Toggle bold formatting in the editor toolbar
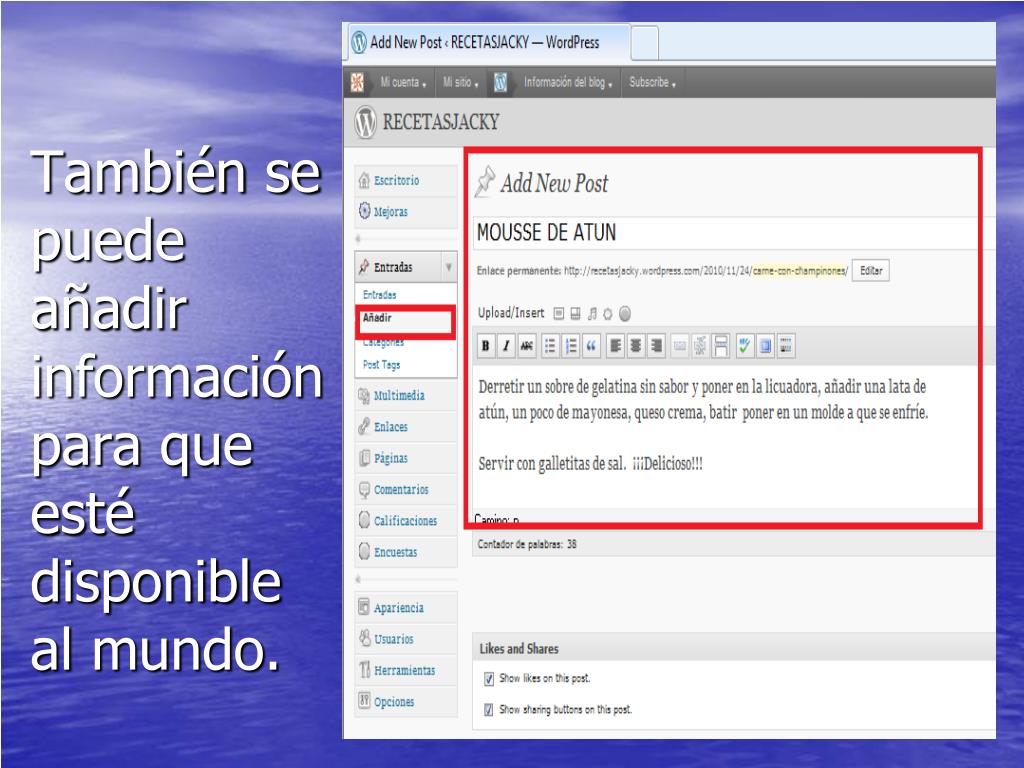Viewport: 1024px width, 768px height. click(485, 346)
